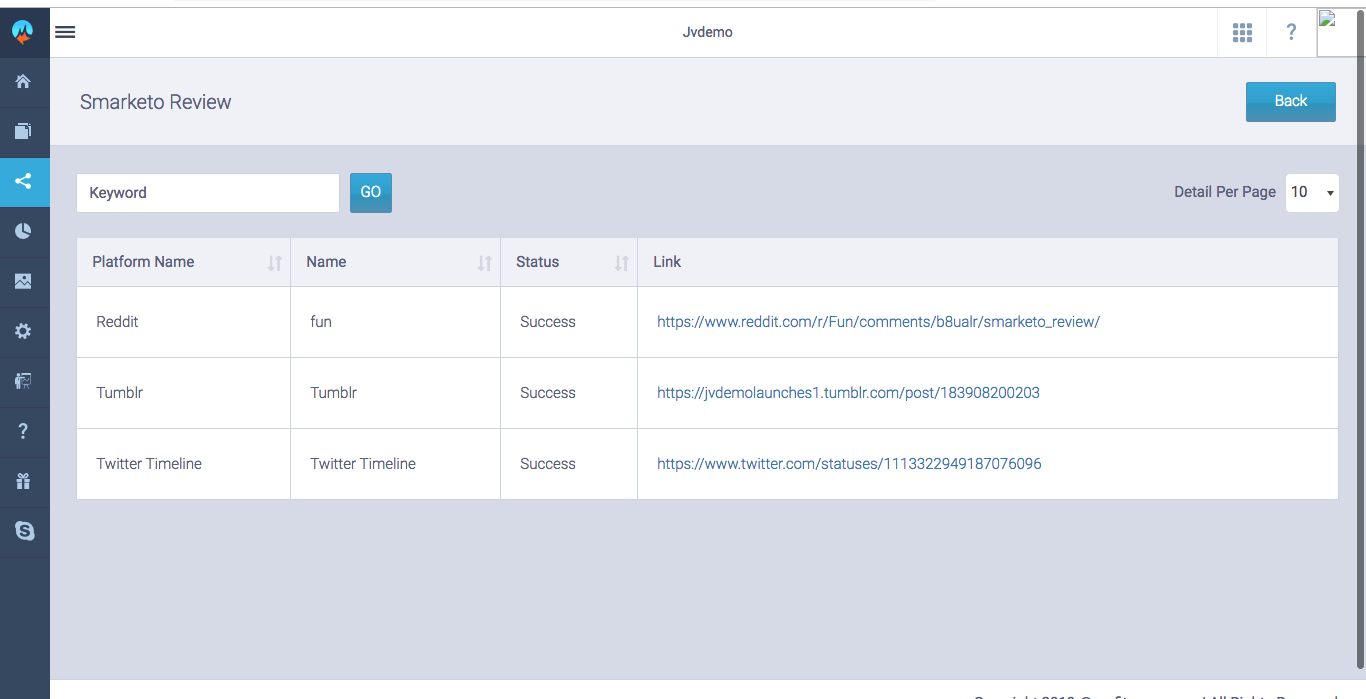Open the Tumblr post link
This screenshot has height=699, width=1366.
pos(848,393)
